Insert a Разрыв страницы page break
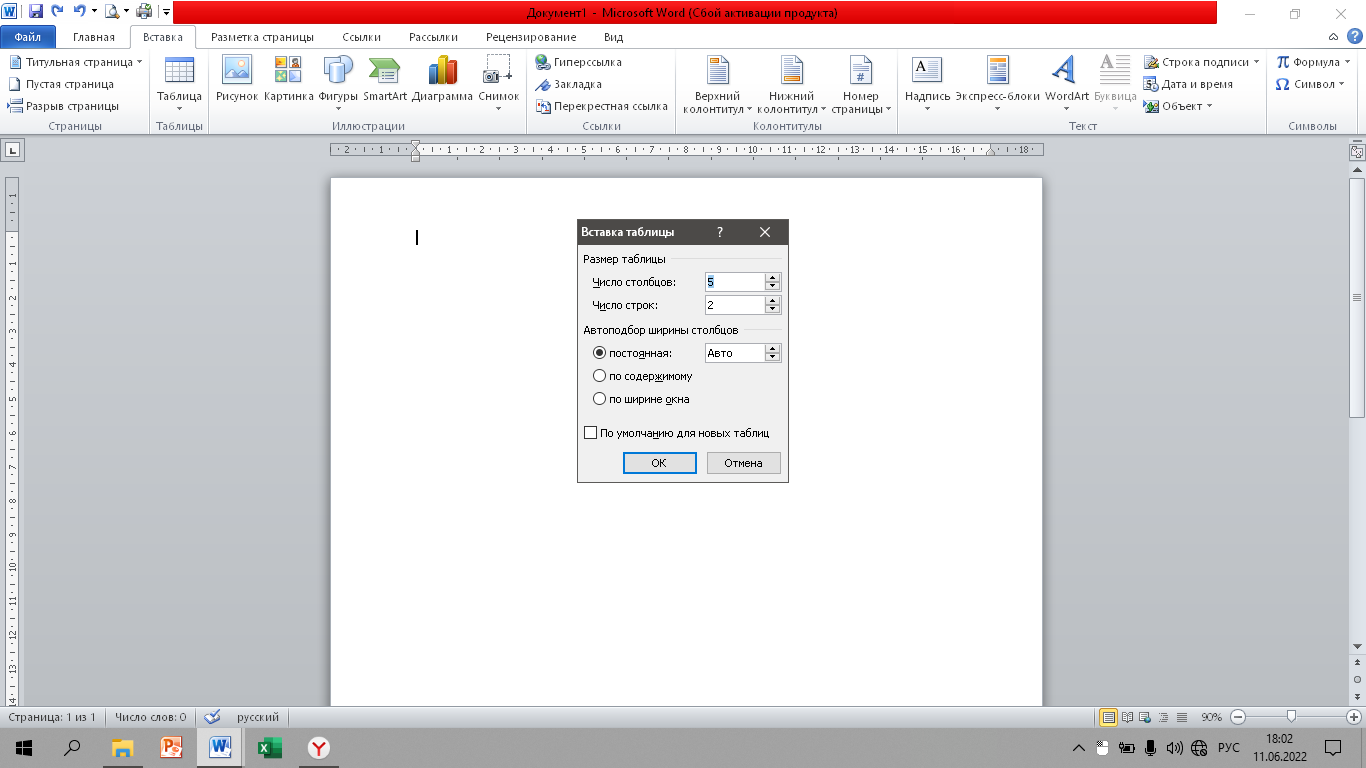Image resolution: width=1366 pixels, height=768 pixels. click(64, 106)
